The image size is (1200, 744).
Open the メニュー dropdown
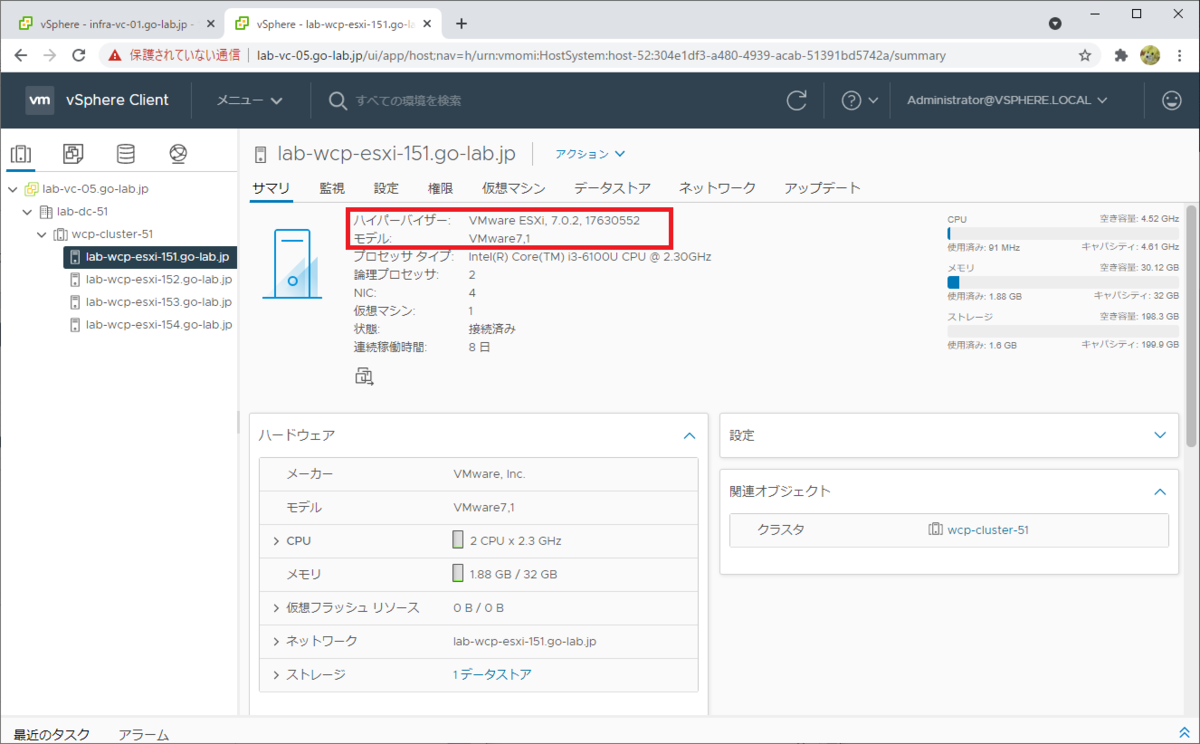pos(250,100)
